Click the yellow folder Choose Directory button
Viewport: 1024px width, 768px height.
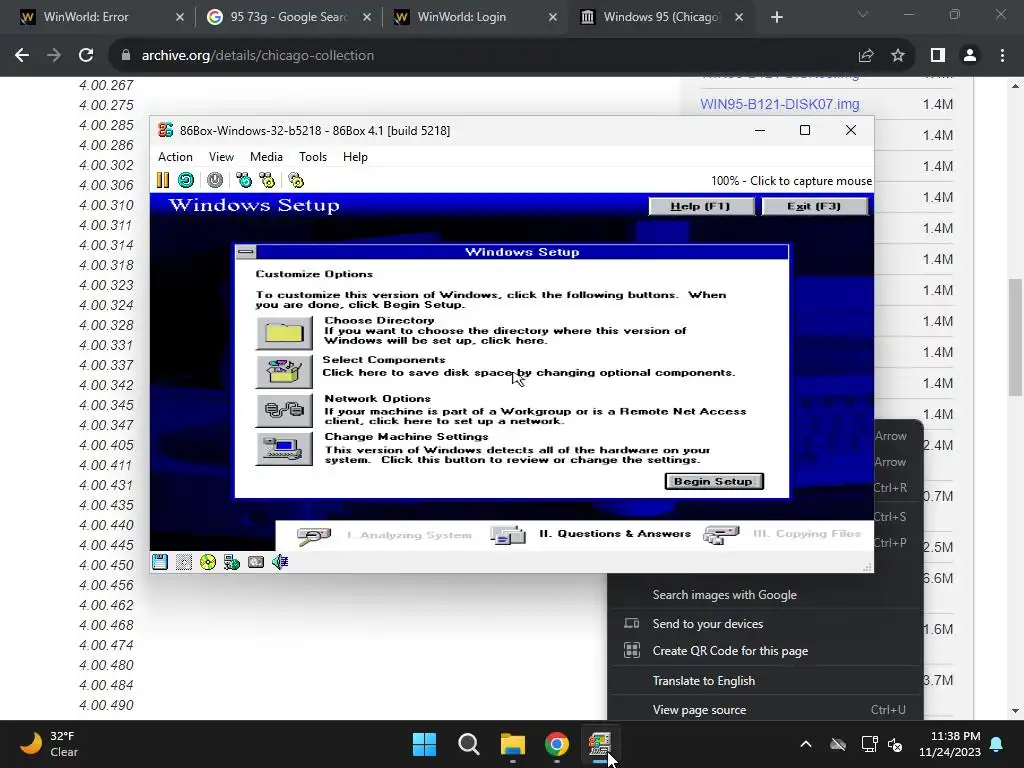coord(284,333)
